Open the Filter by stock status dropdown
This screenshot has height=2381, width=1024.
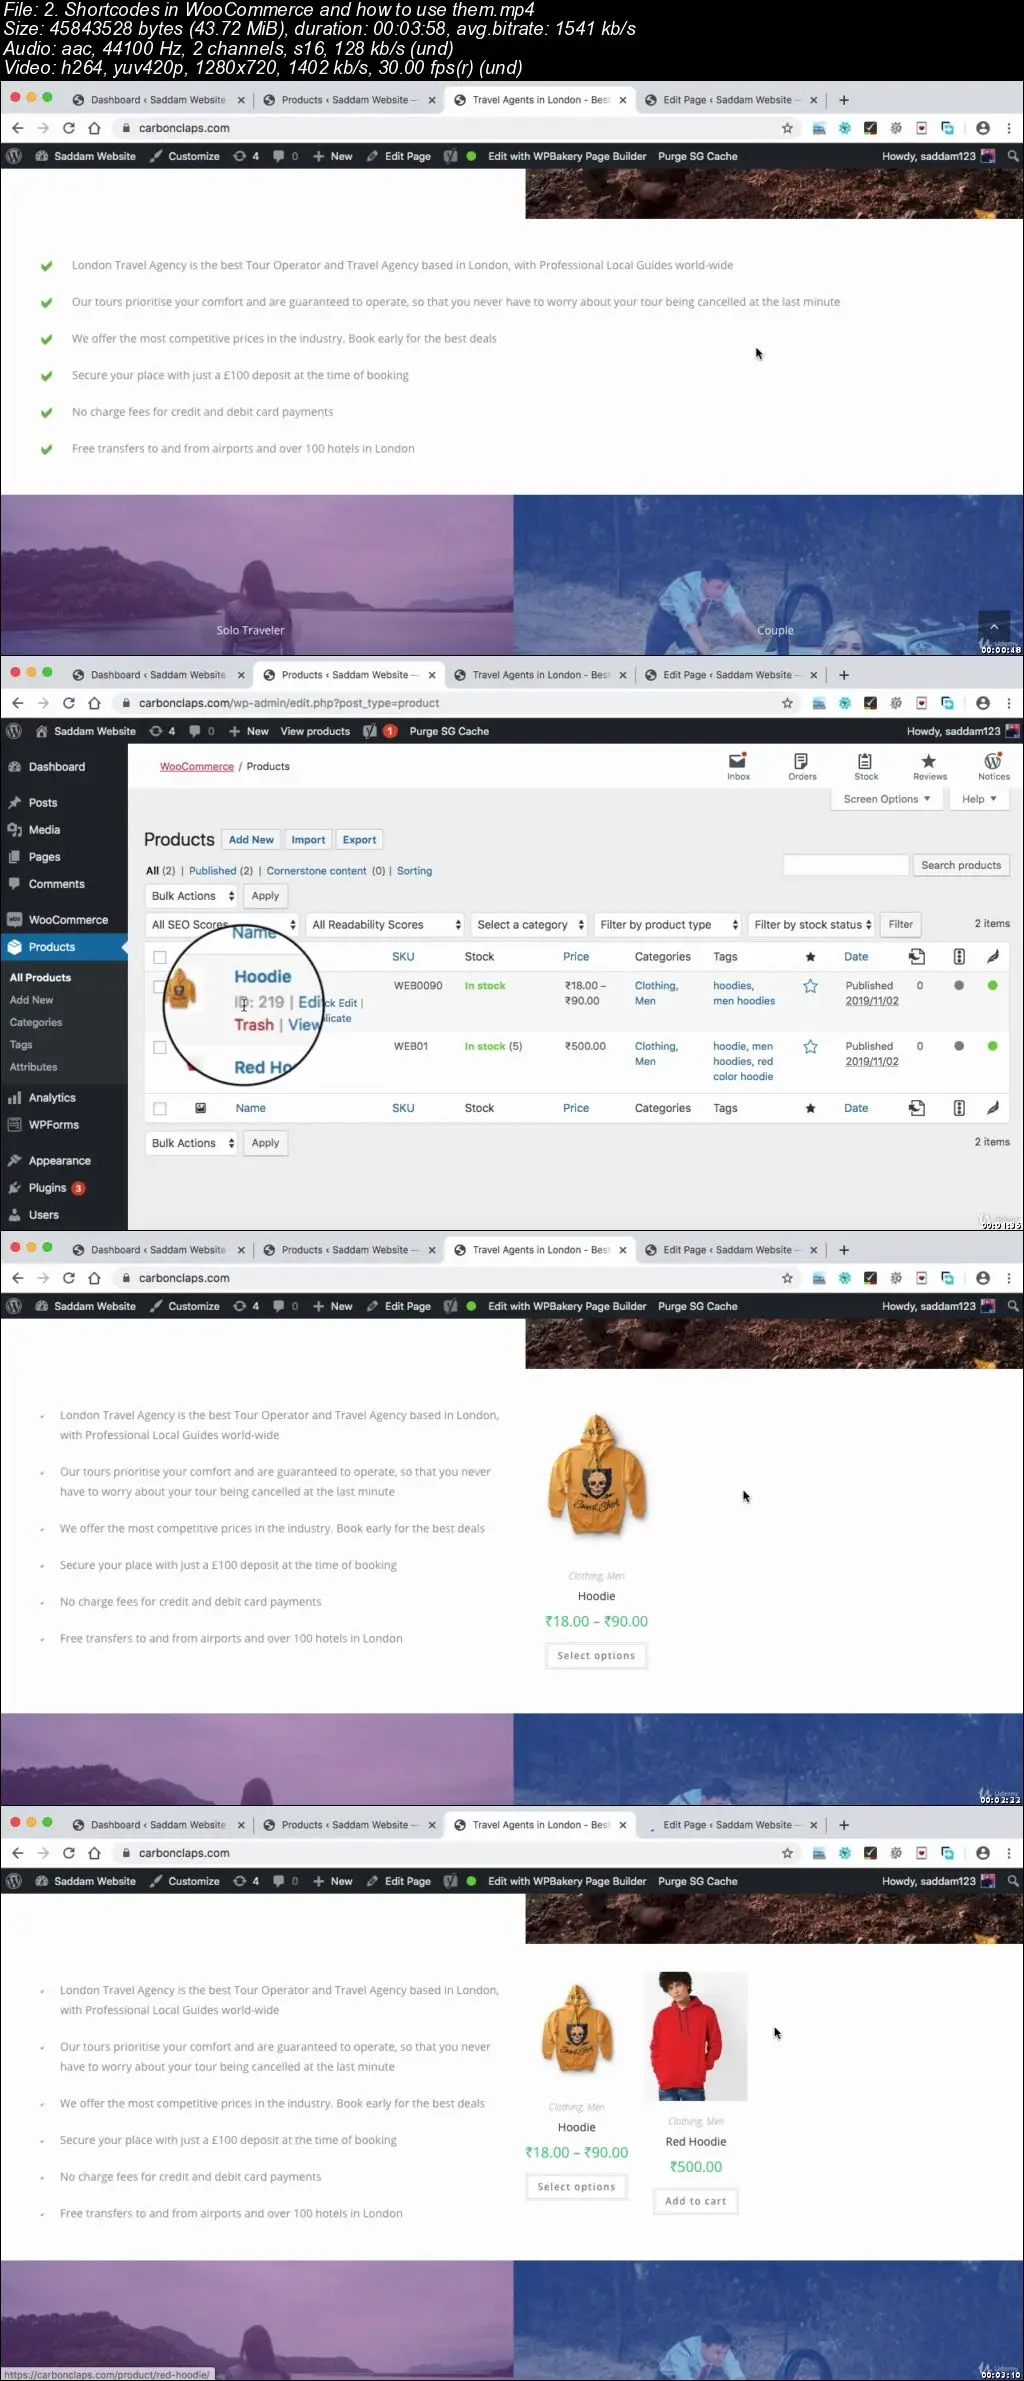812,925
